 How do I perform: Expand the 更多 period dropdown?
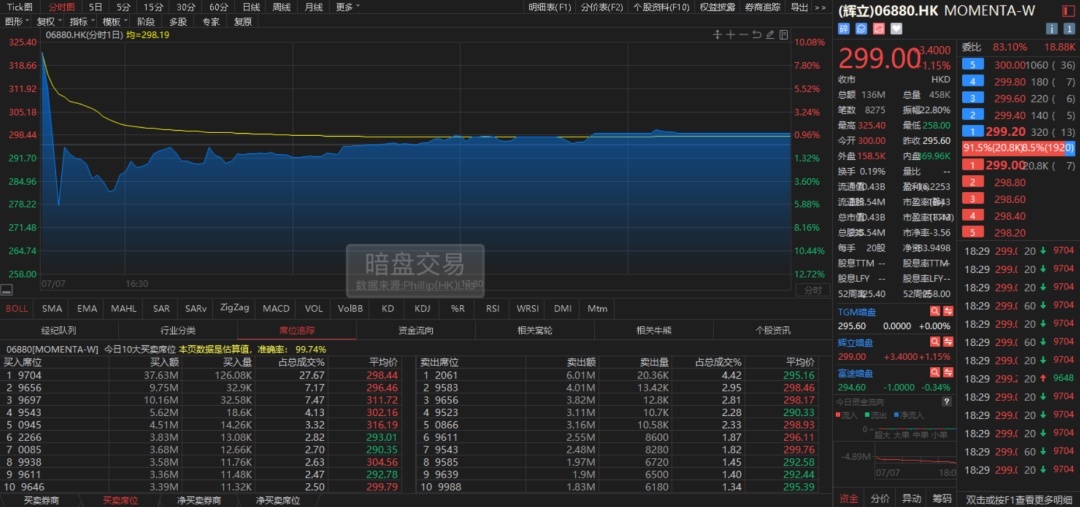coord(348,7)
